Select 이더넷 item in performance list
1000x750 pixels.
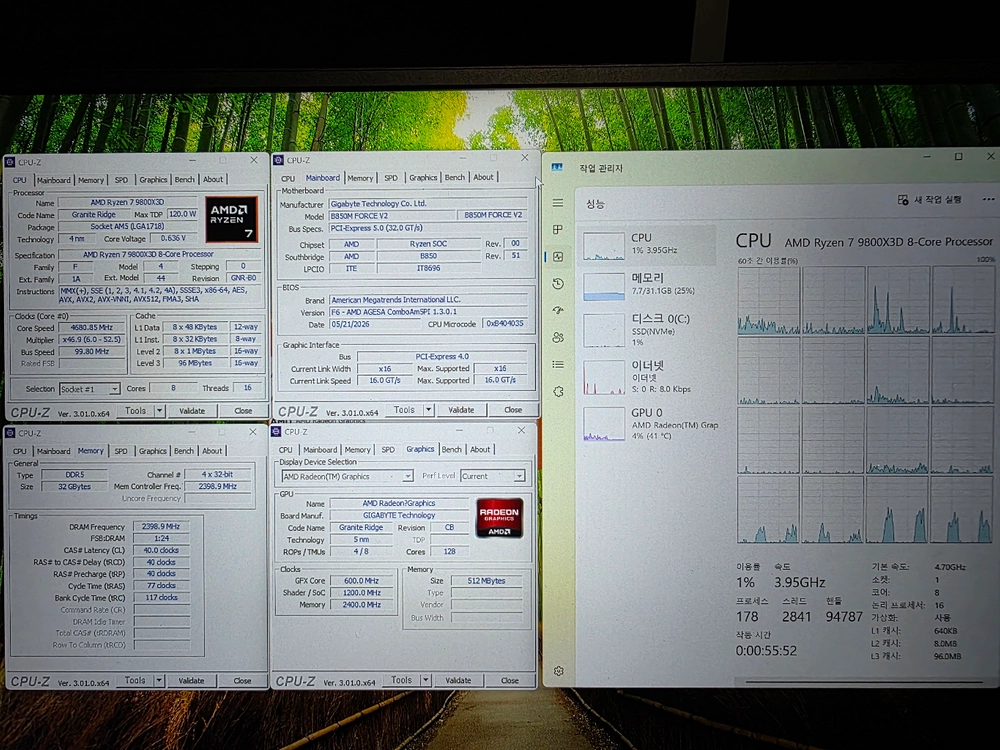point(649,376)
